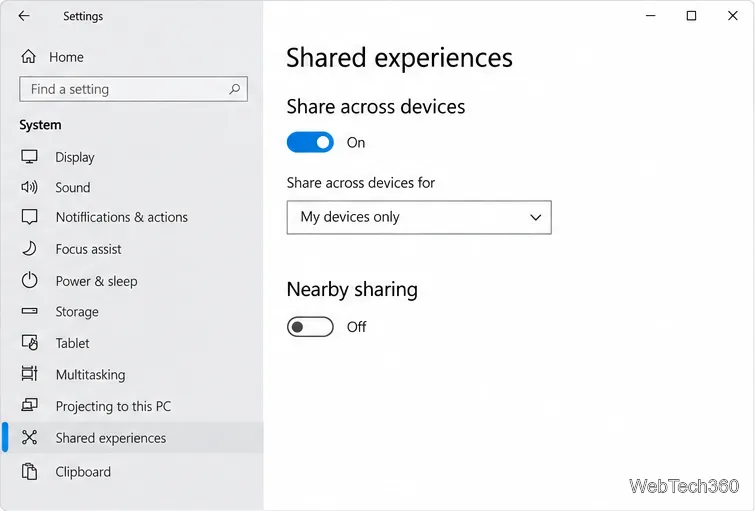Click the Notifications speech bubble icon
The width and height of the screenshot is (755, 511).
tap(29, 217)
